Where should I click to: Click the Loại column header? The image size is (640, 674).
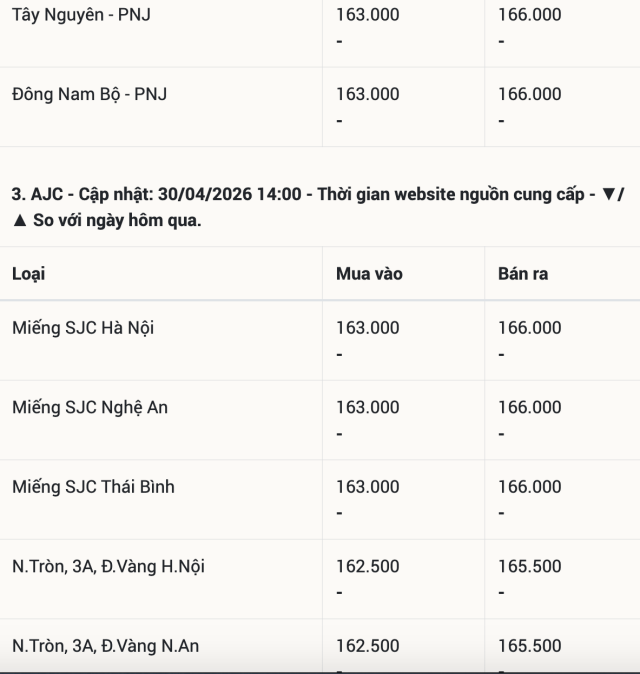tap(29, 273)
